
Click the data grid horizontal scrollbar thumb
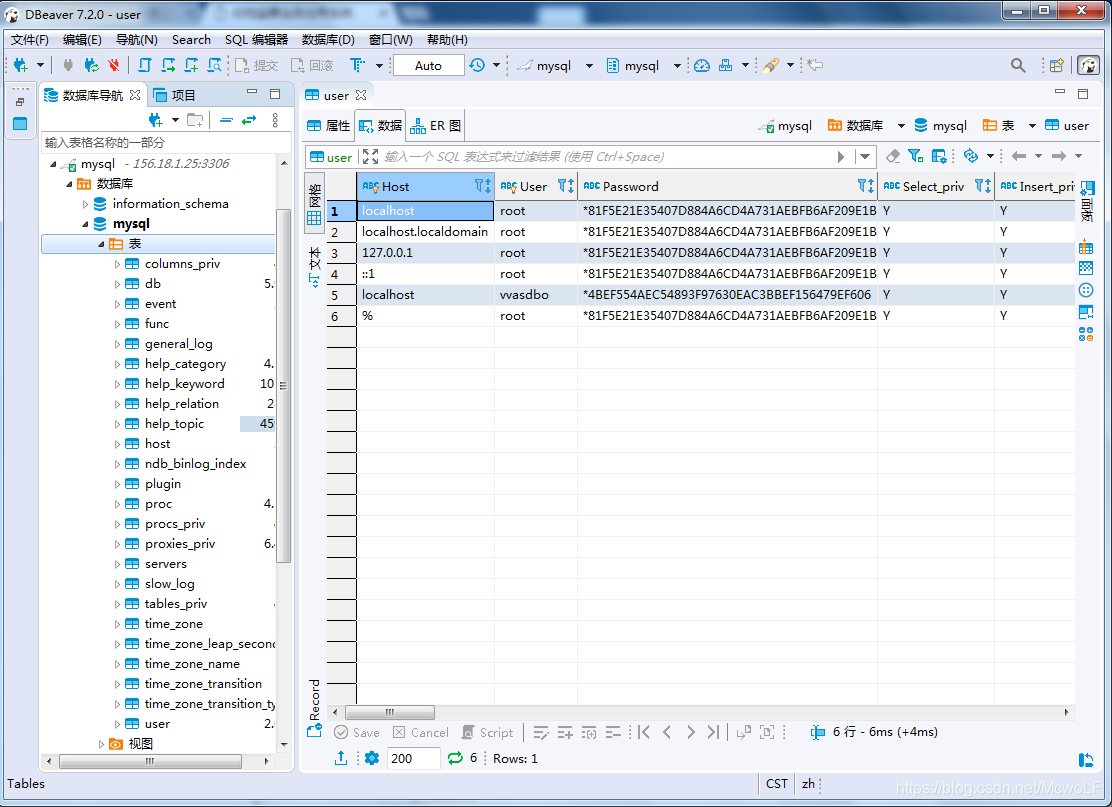[389, 712]
